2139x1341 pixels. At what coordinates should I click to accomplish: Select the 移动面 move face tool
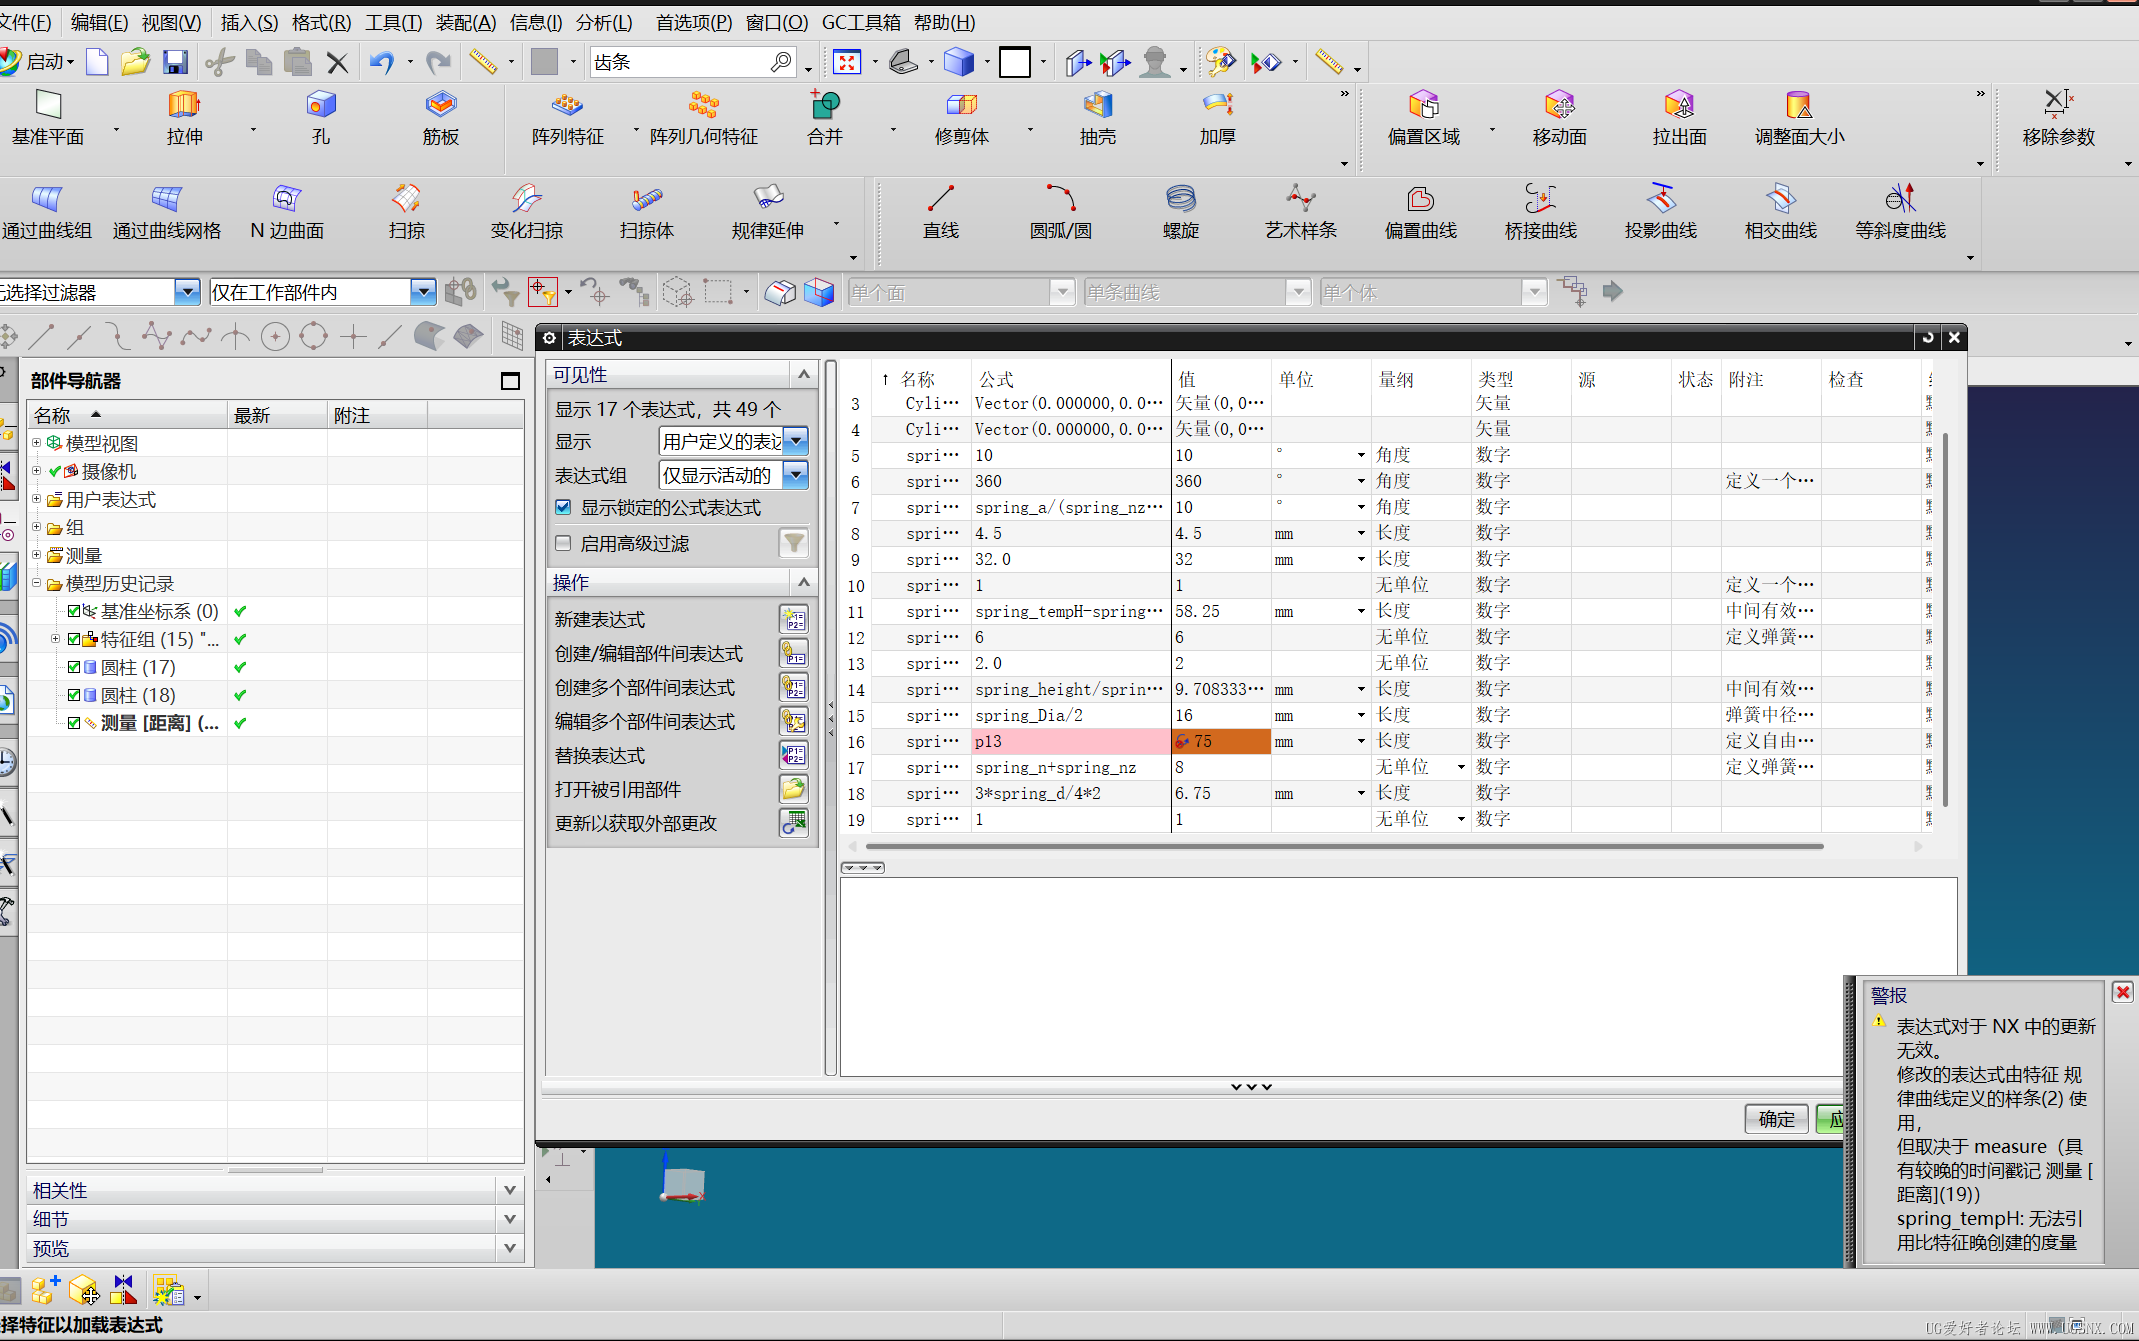pyautogui.click(x=1559, y=118)
